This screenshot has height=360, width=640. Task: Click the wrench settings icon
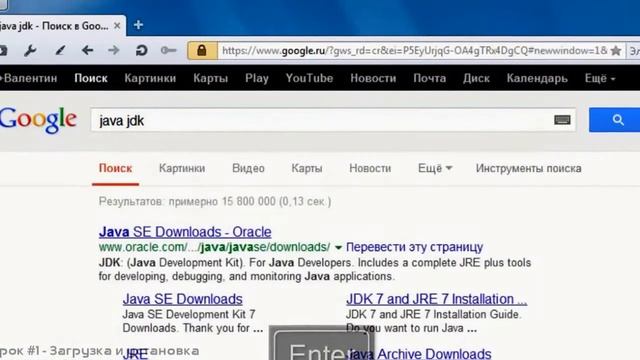click(x=30, y=51)
